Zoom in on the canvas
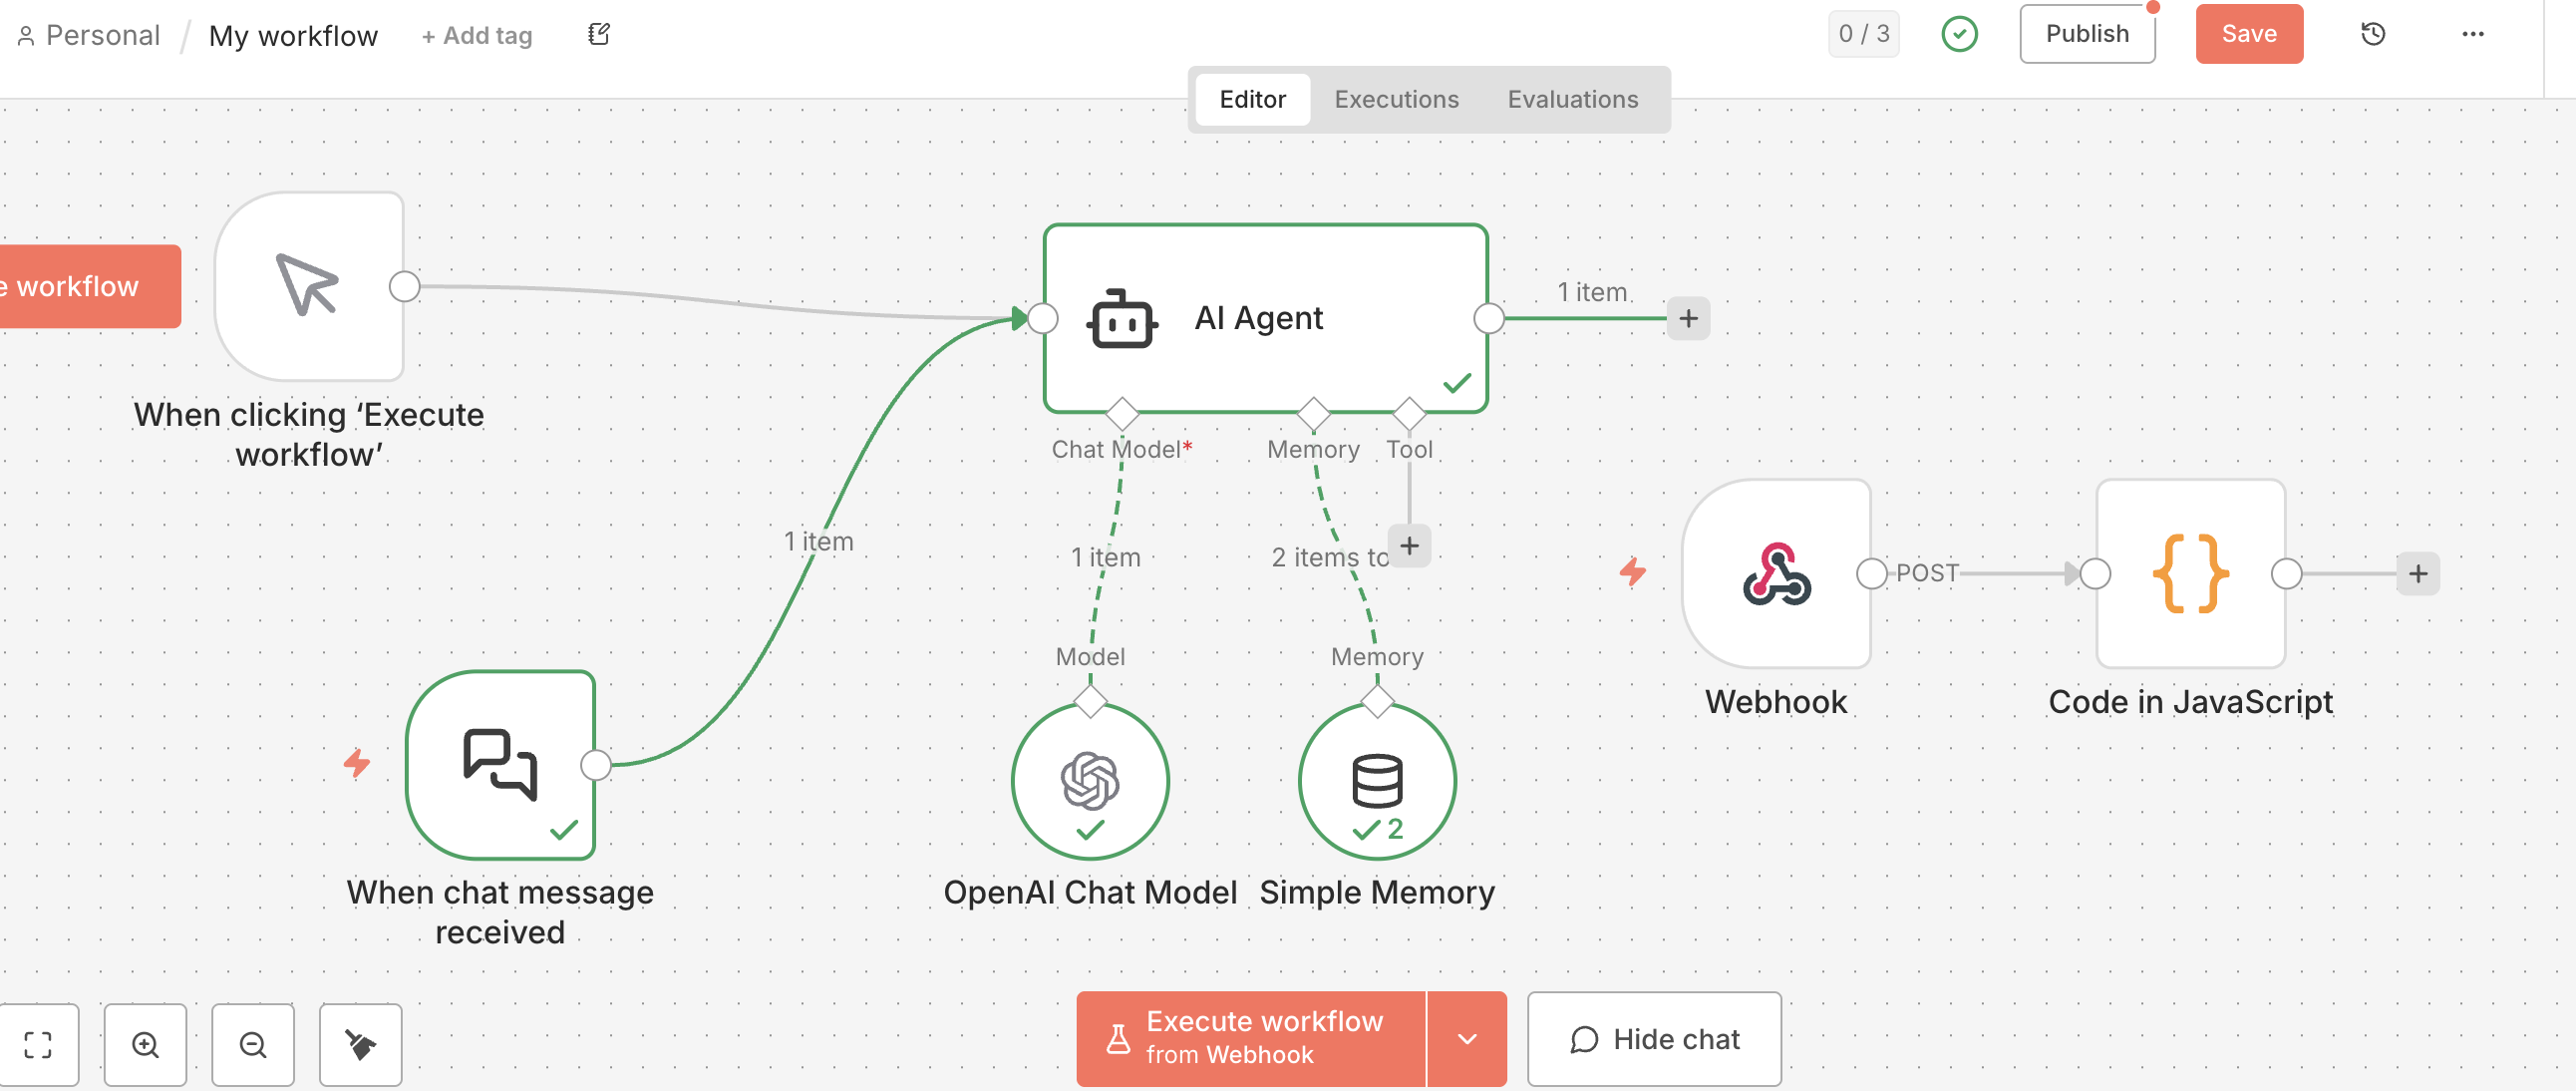Viewport: 2576px width, 1091px height. [146, 1044]
